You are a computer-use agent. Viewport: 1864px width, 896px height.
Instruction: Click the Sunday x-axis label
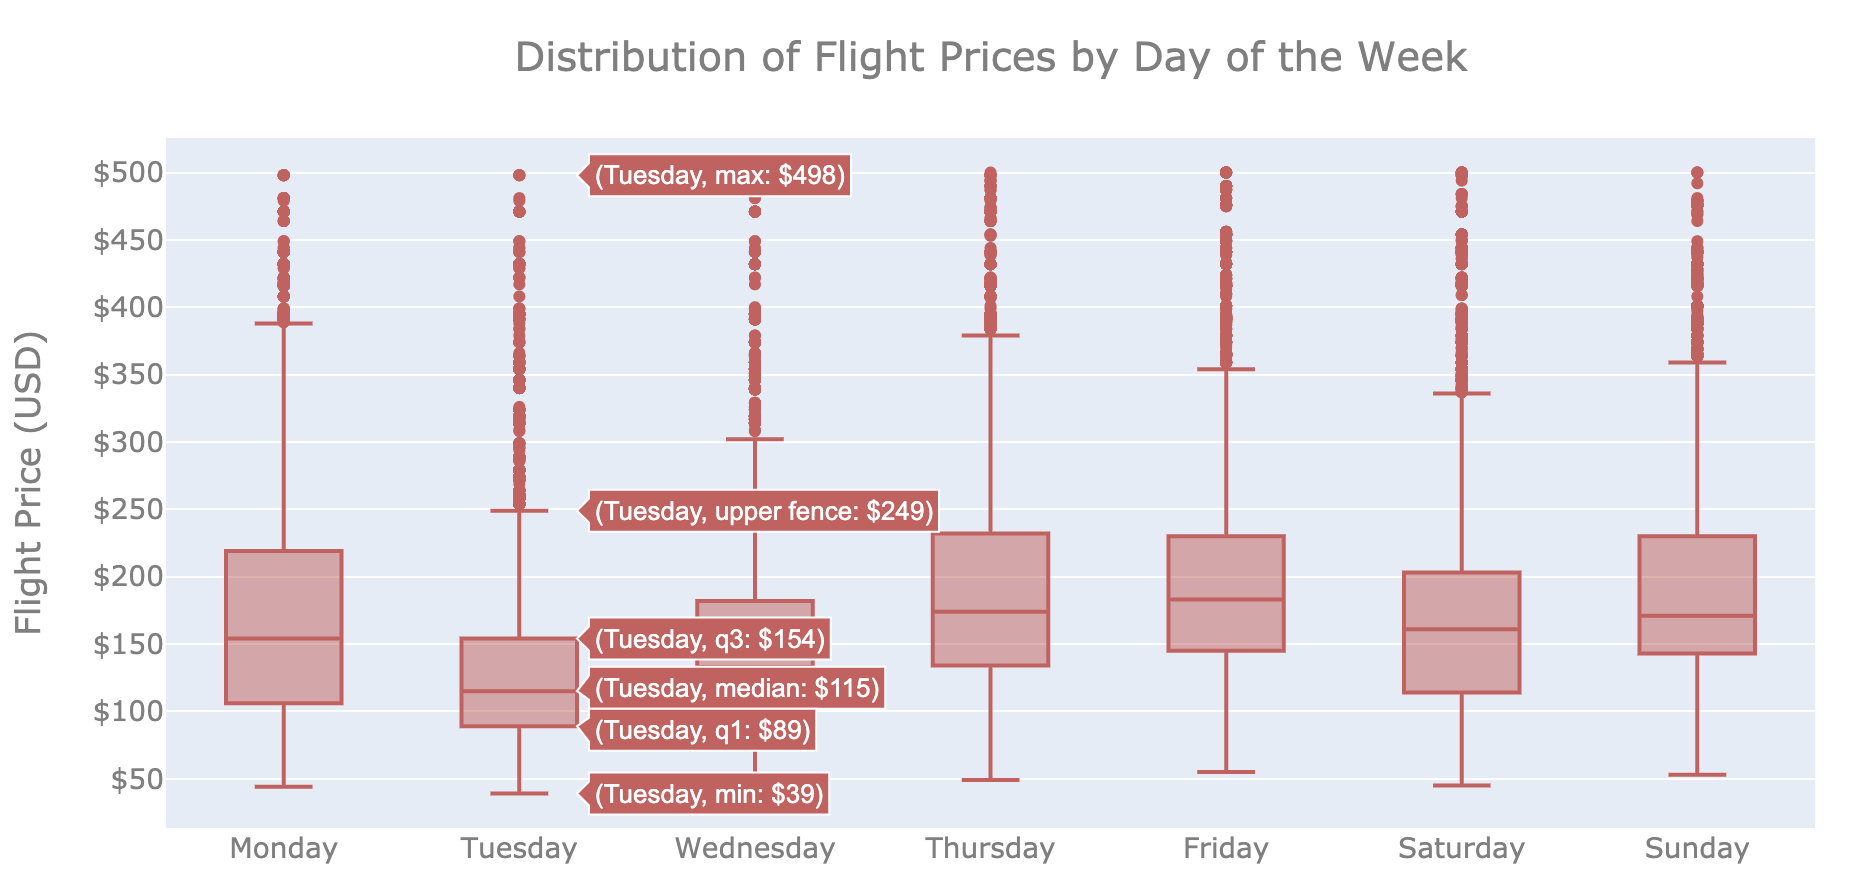[1697, 849]
